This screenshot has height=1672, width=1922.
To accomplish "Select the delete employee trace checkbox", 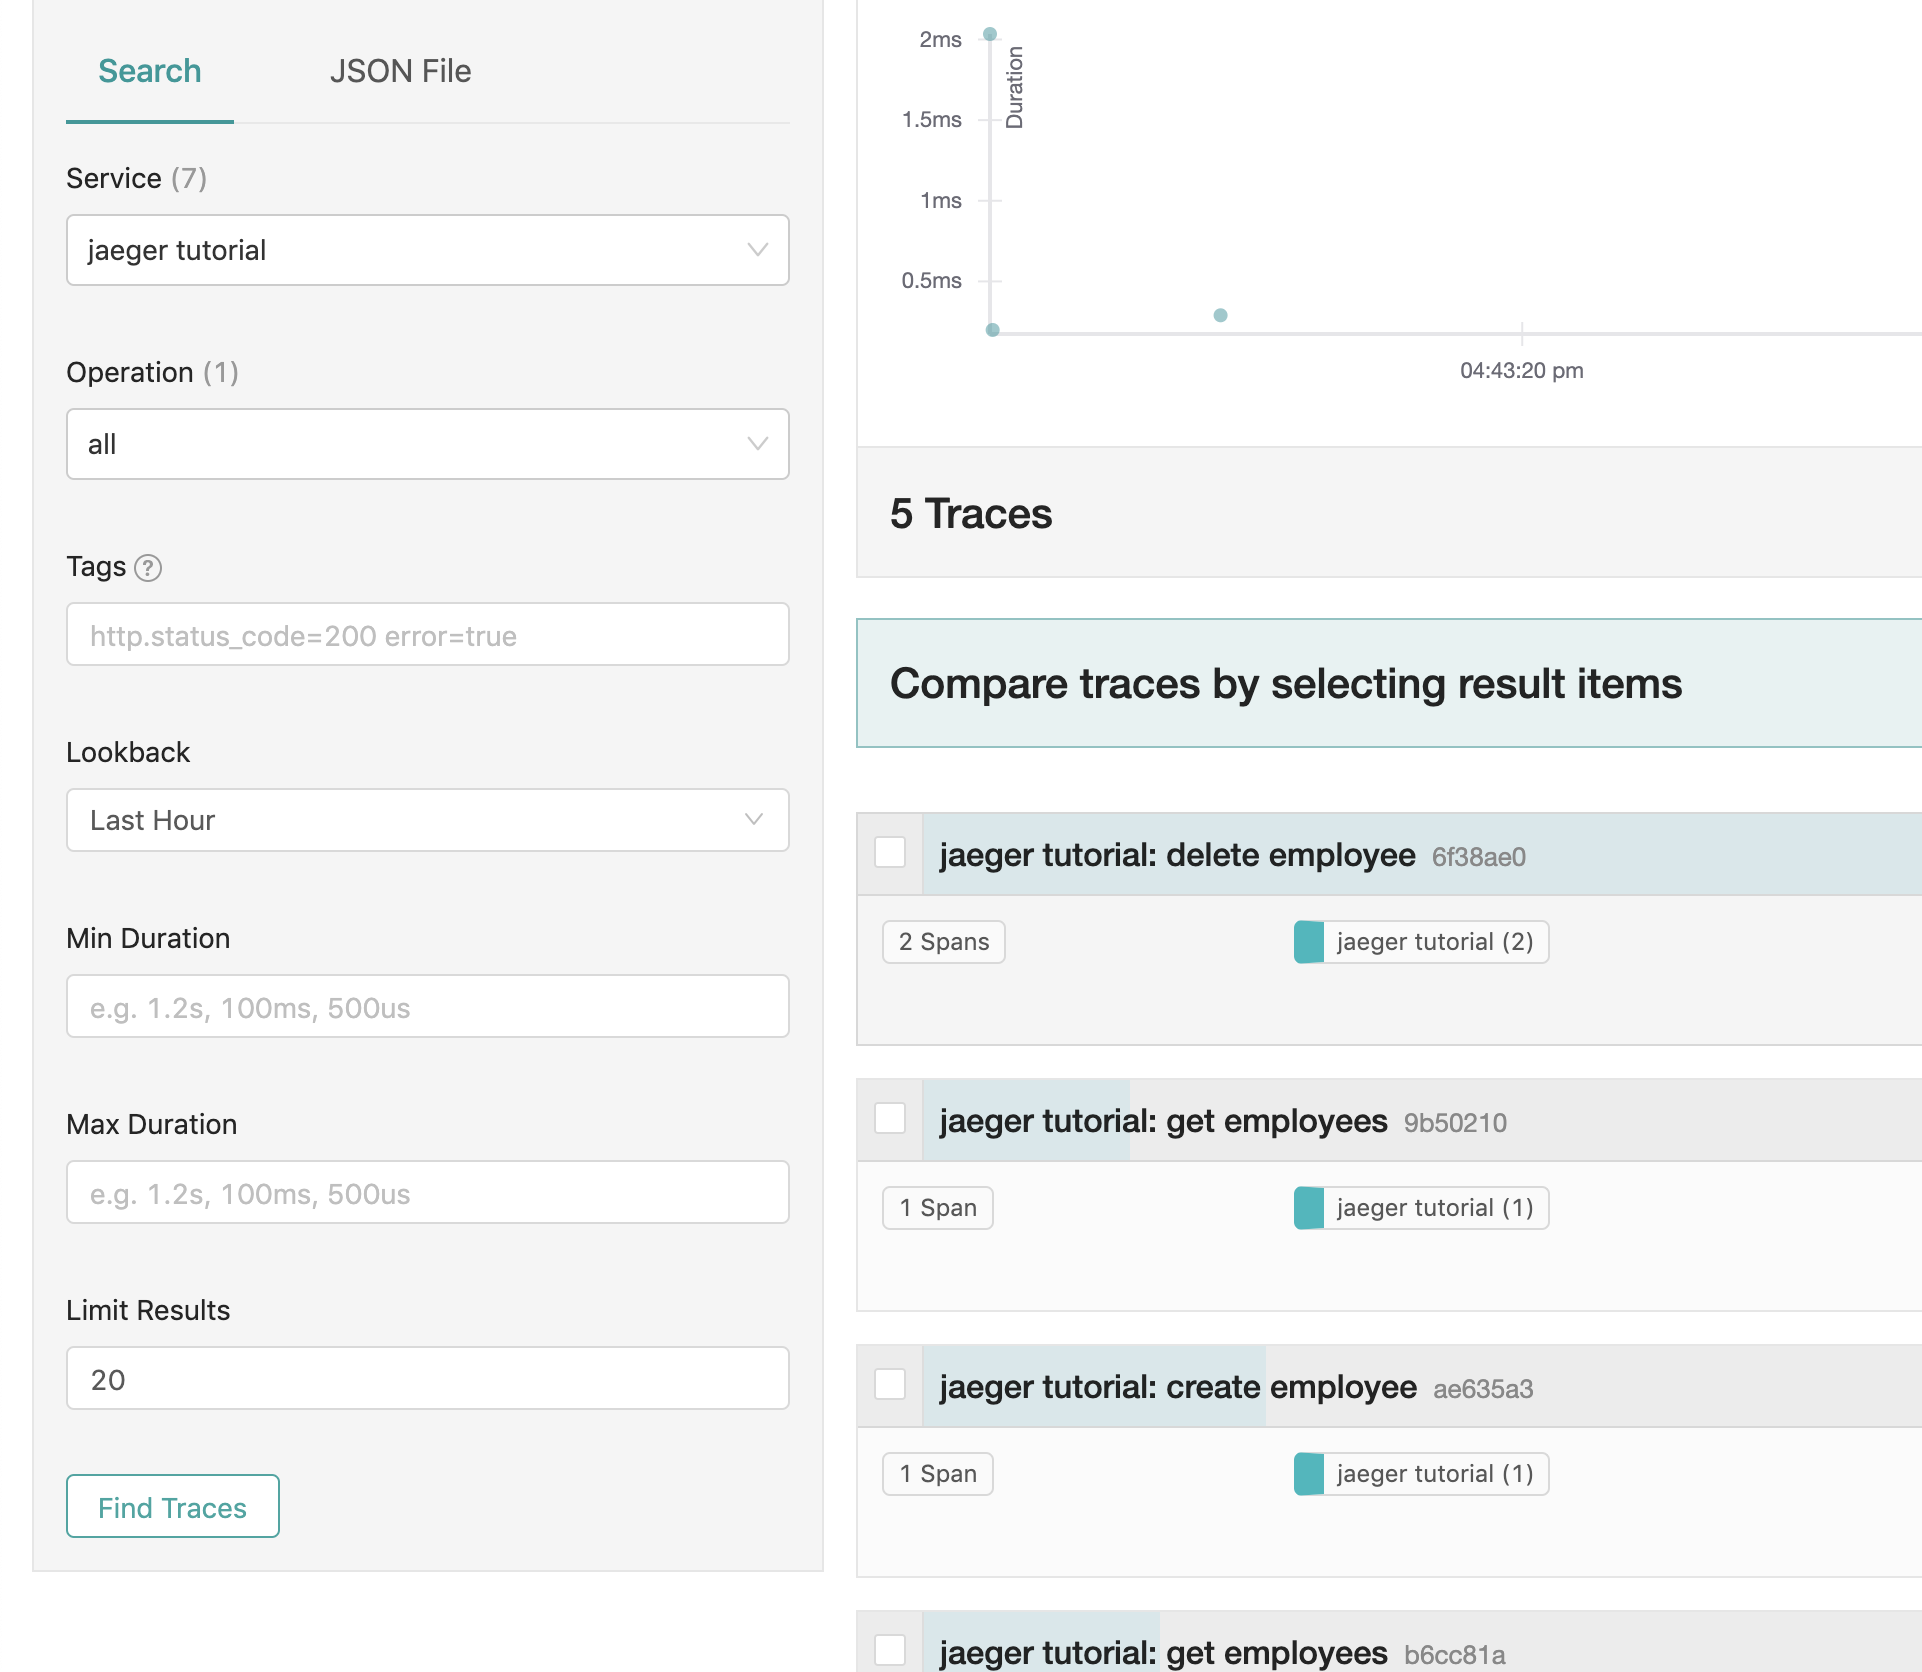I will tap(890, 853).
